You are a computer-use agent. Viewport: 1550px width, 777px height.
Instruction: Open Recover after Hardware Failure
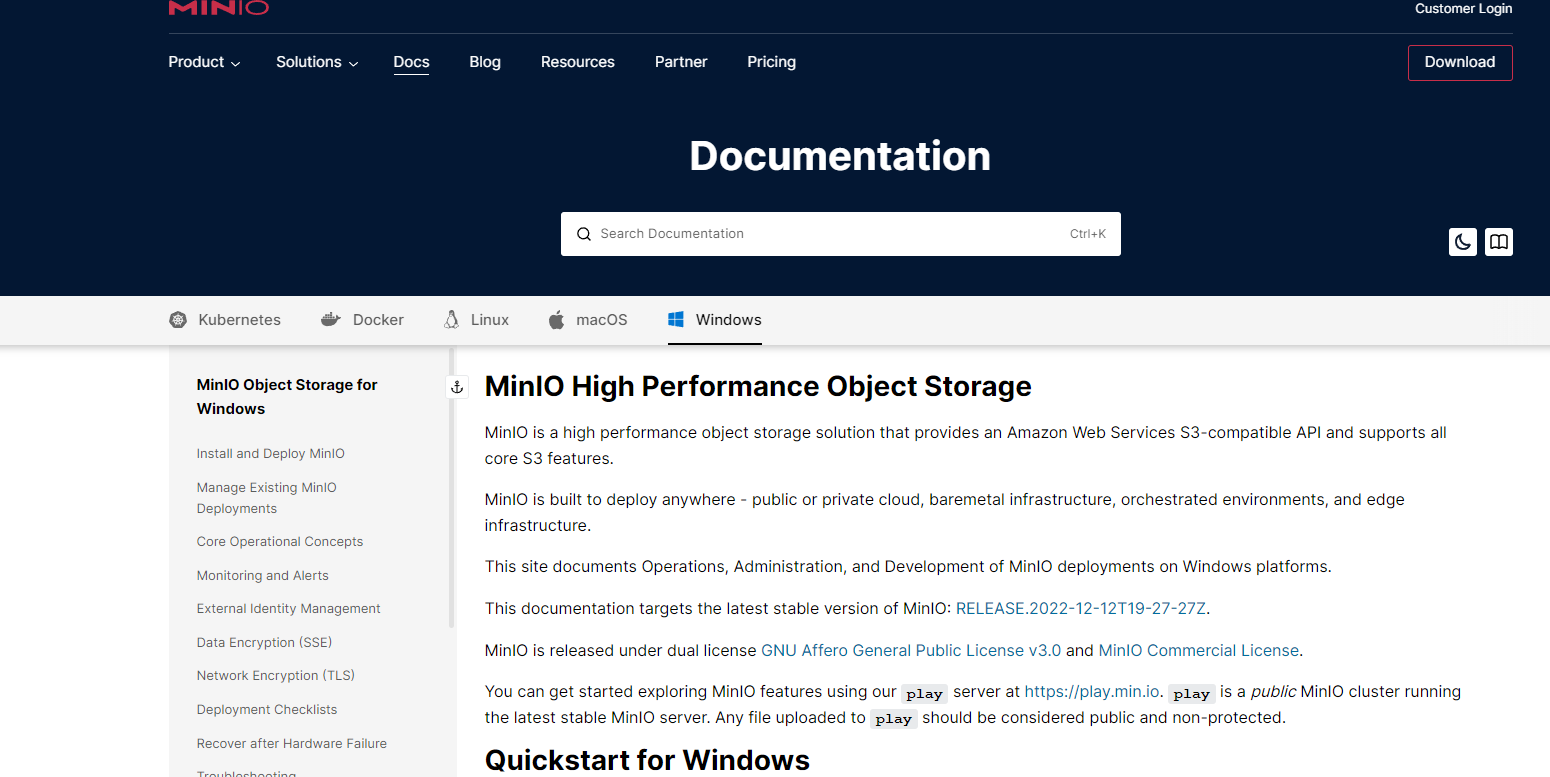tap(292, 744)
